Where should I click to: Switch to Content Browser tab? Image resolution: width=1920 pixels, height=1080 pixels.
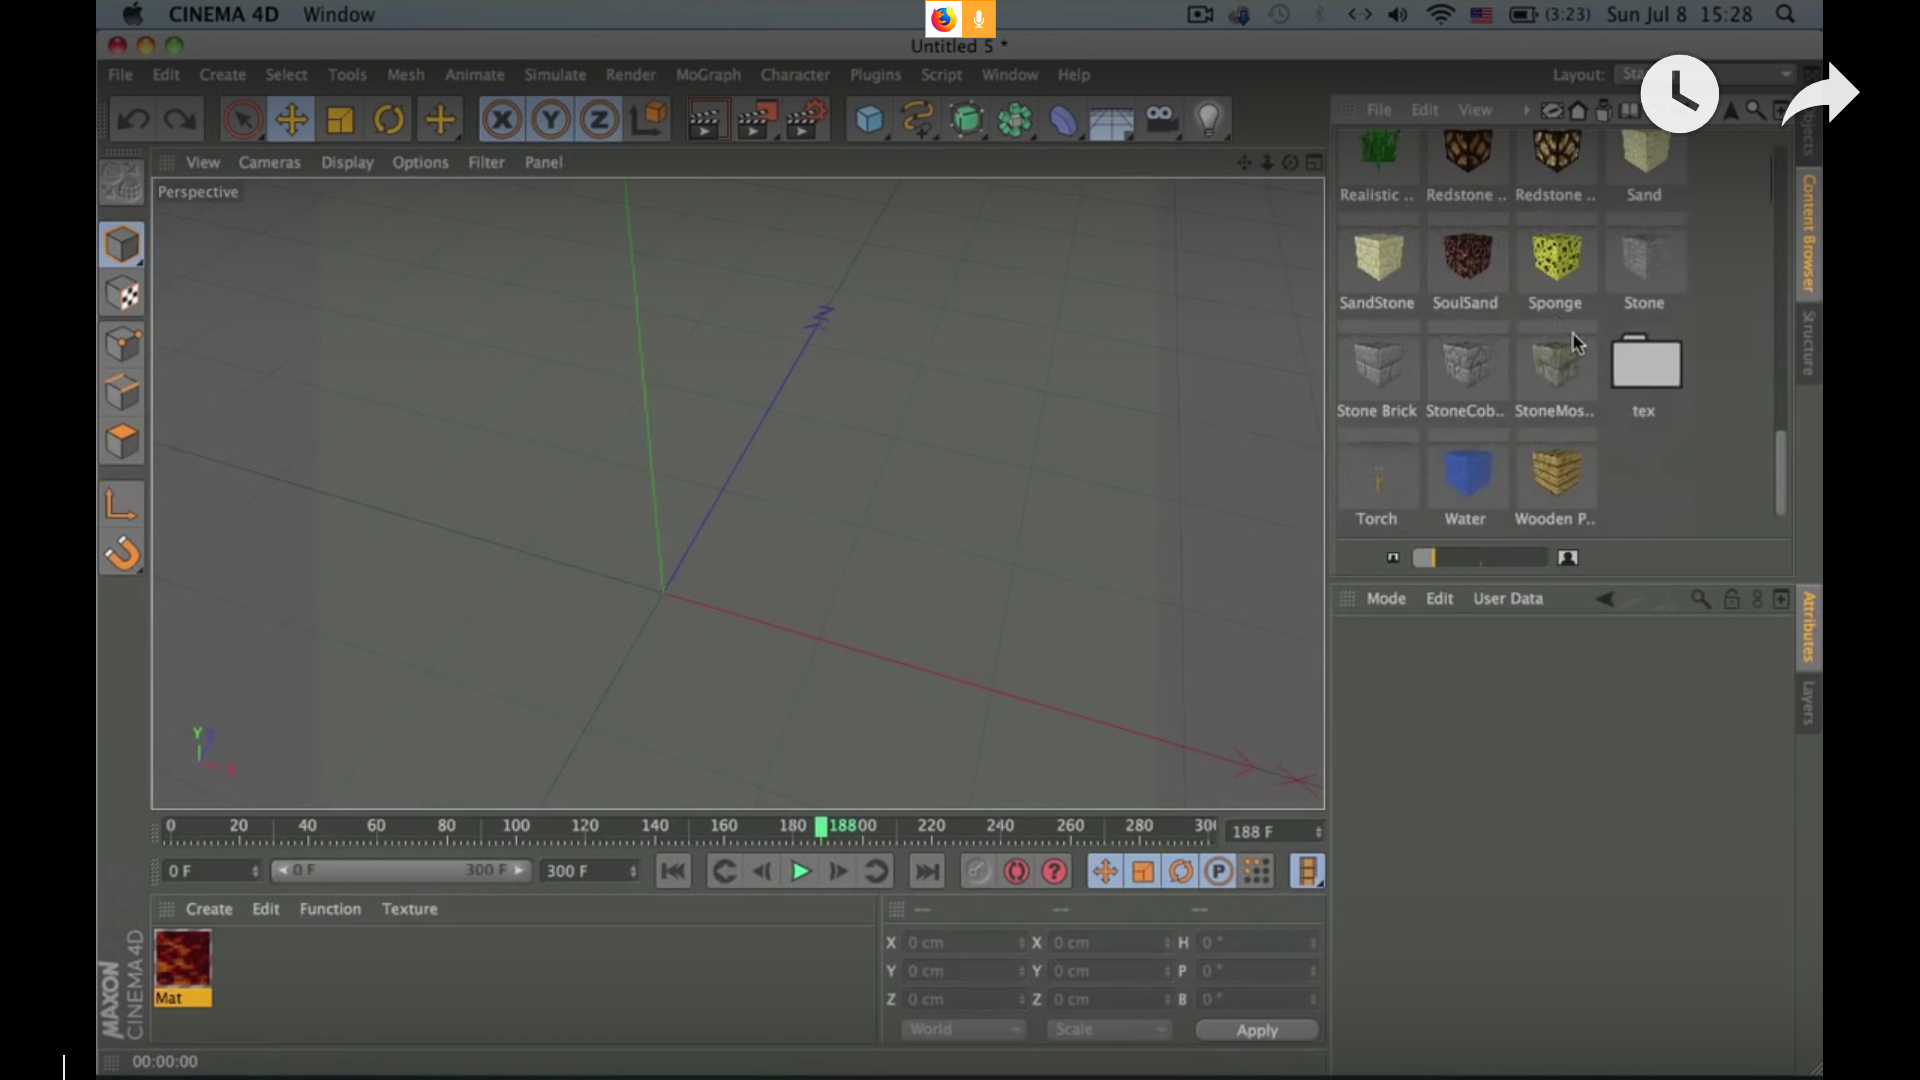(x=1808, y=233)
